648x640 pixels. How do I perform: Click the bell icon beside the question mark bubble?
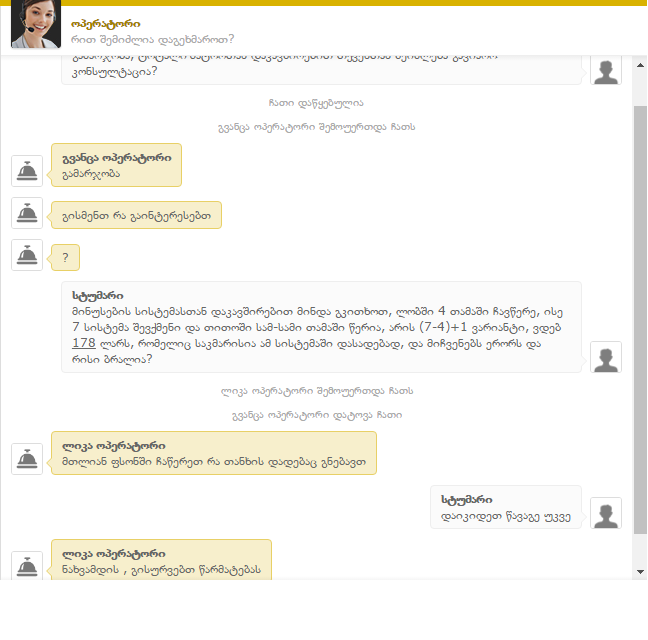(x=27, y=255)
